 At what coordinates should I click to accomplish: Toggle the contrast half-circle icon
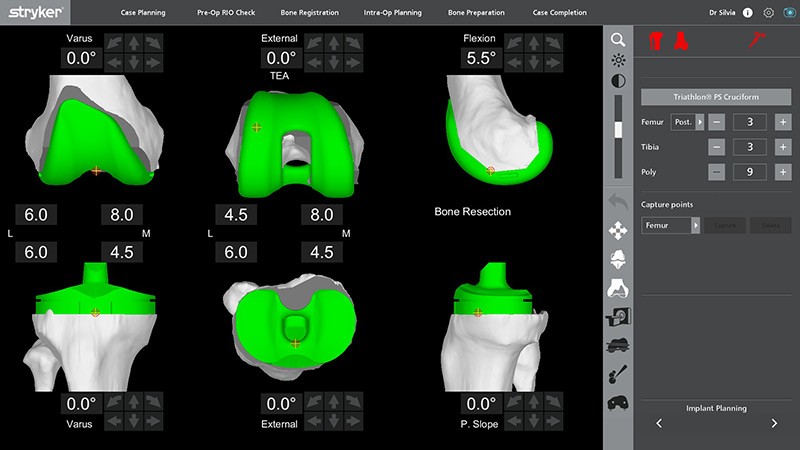coord(618,82)
